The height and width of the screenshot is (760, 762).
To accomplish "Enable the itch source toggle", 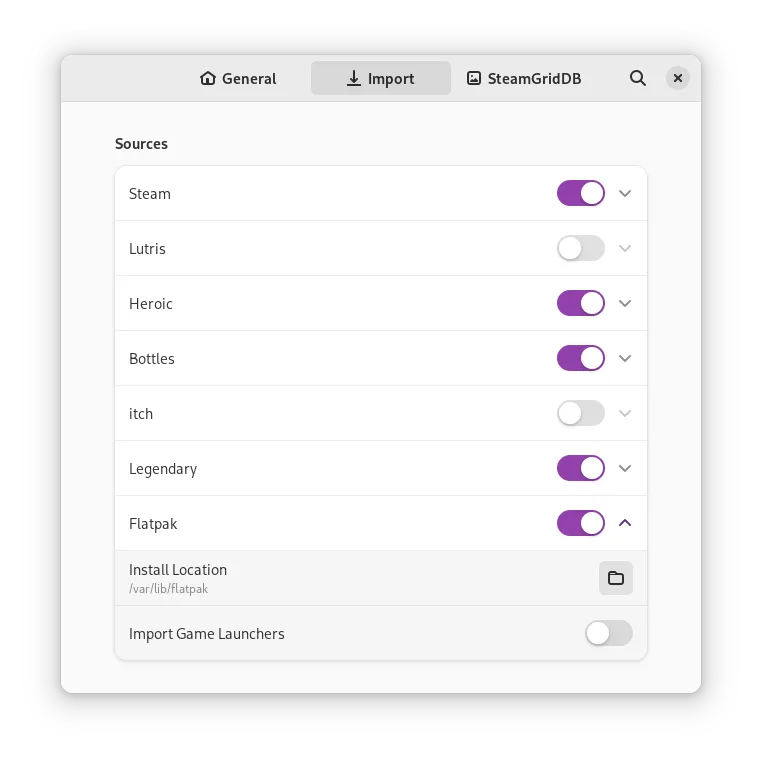I will (x=581, y=413).
